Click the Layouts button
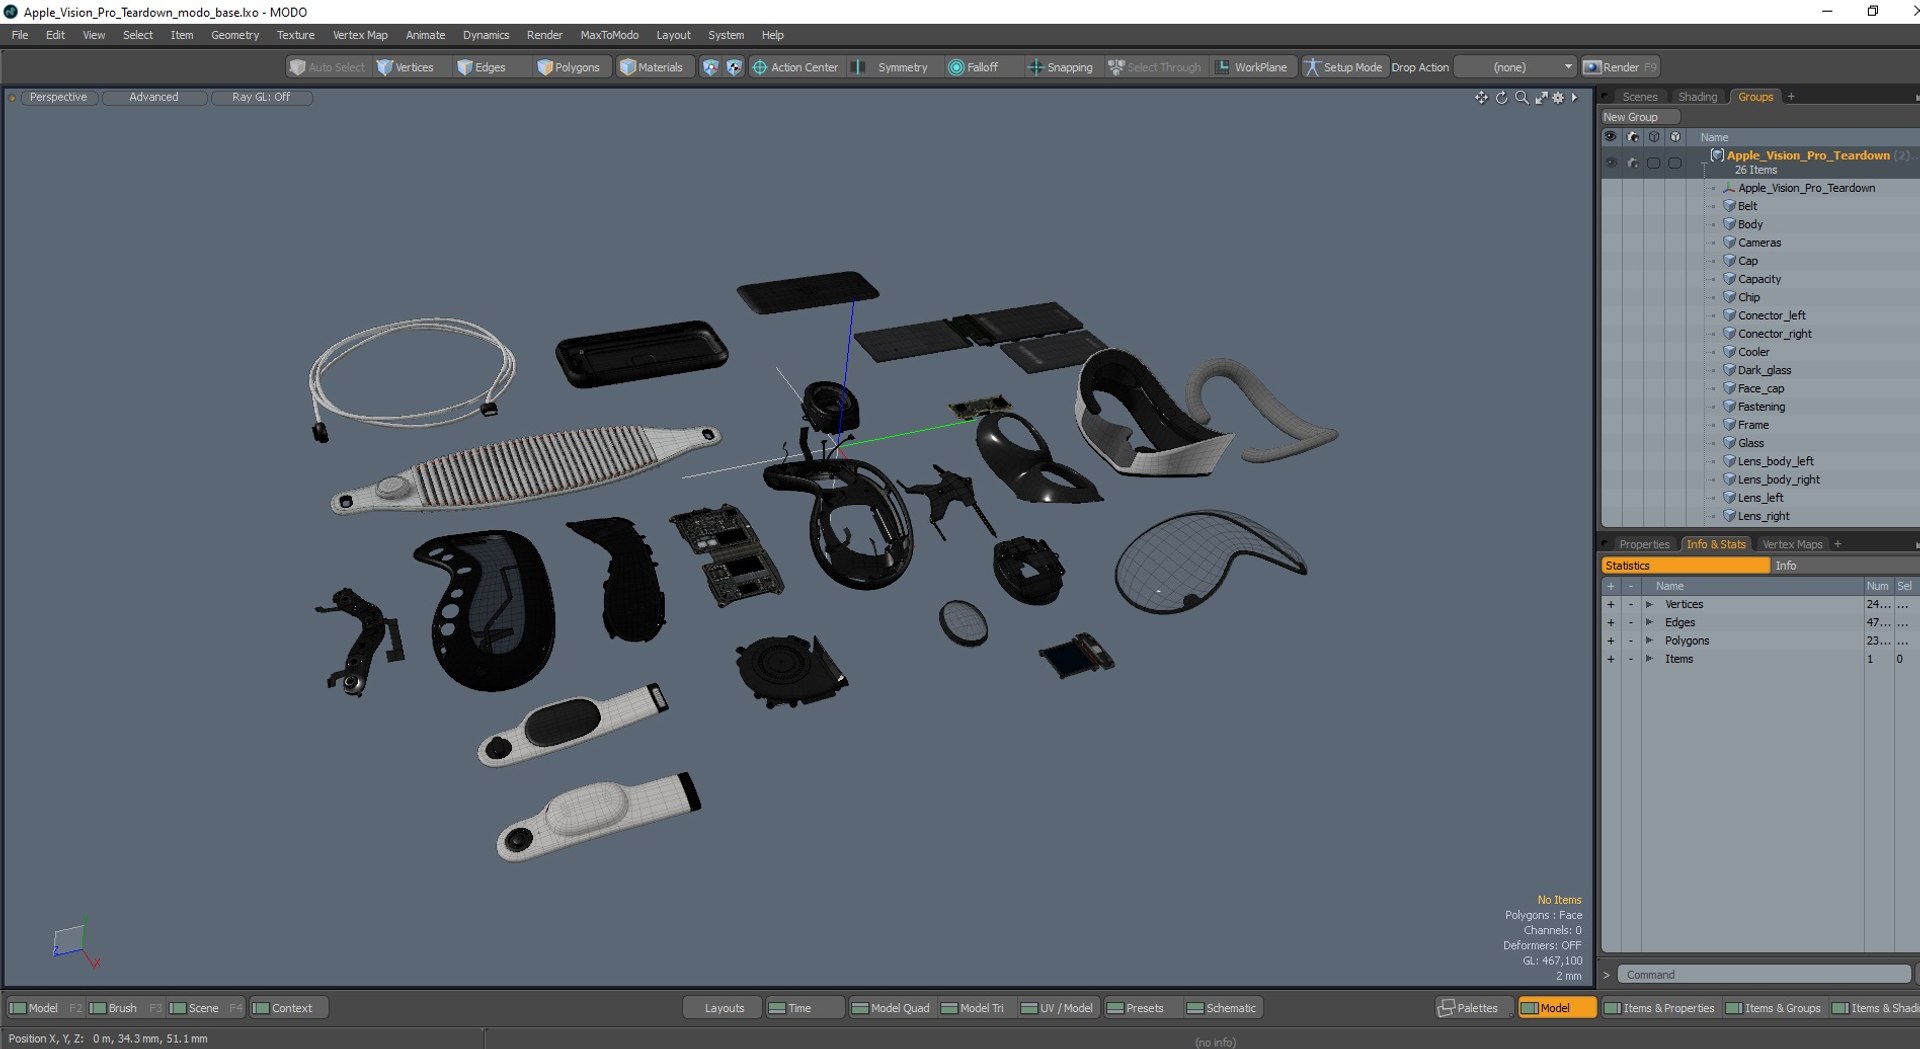 point(724,1008)
